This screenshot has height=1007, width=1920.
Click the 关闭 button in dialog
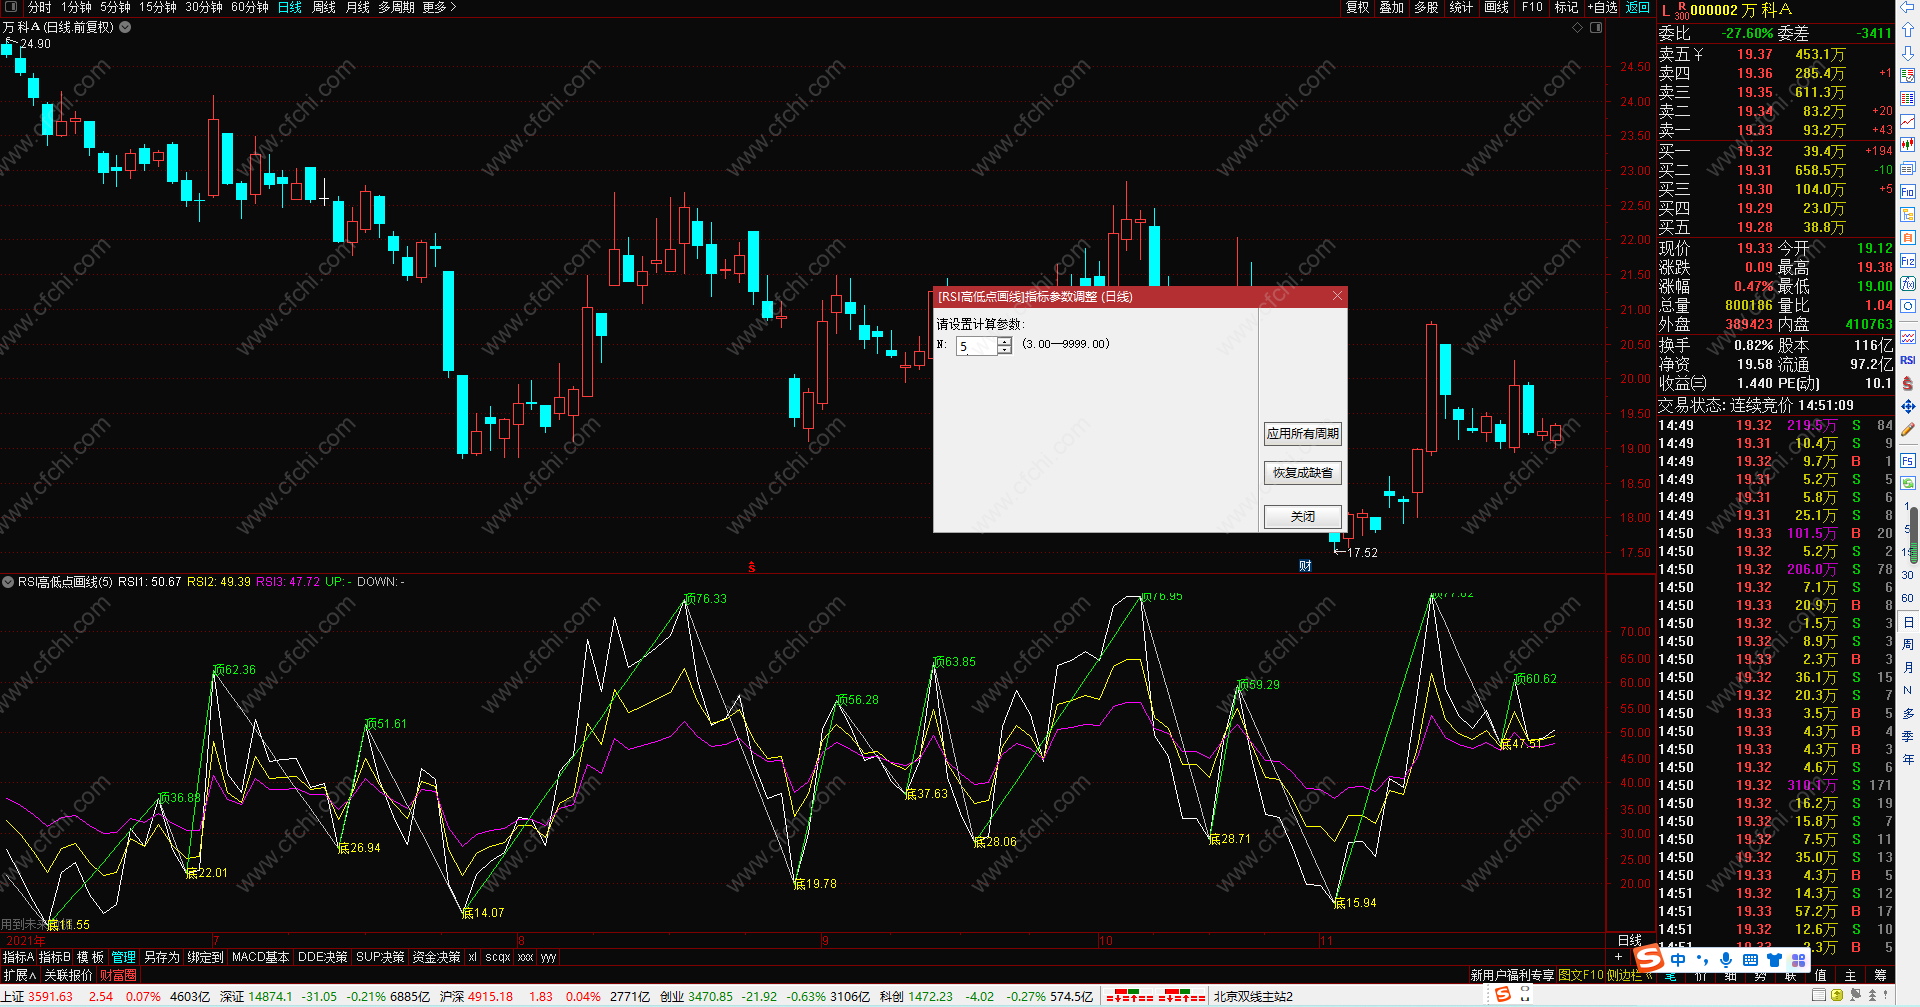click(x=1302, y=517)
